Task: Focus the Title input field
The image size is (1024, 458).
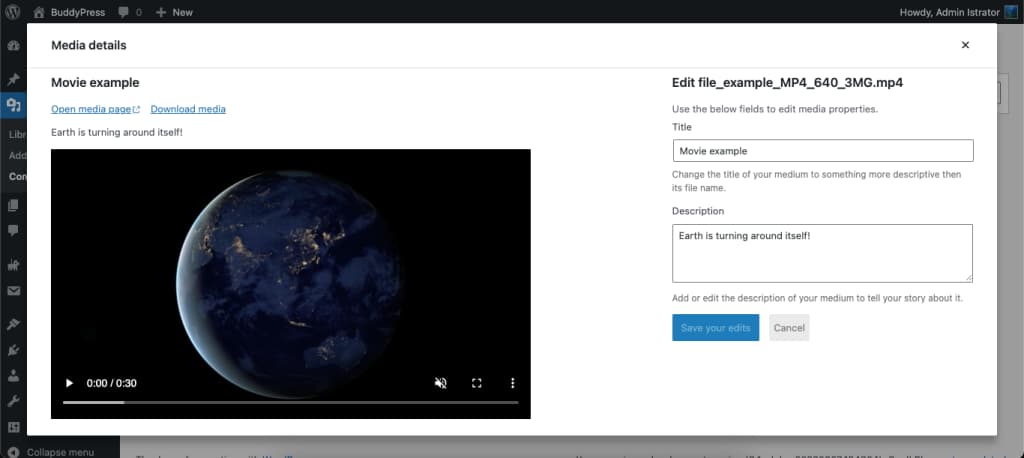Action: pyautogui.click(x=823, y=150)
